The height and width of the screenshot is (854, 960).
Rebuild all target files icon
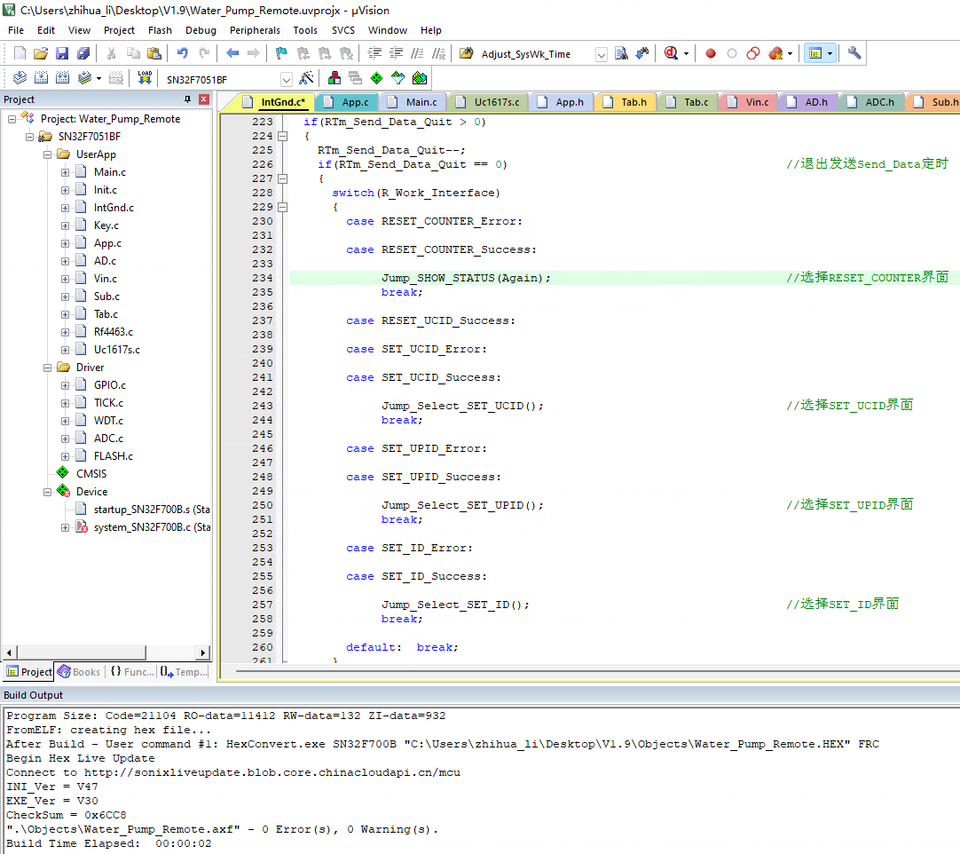62,78
